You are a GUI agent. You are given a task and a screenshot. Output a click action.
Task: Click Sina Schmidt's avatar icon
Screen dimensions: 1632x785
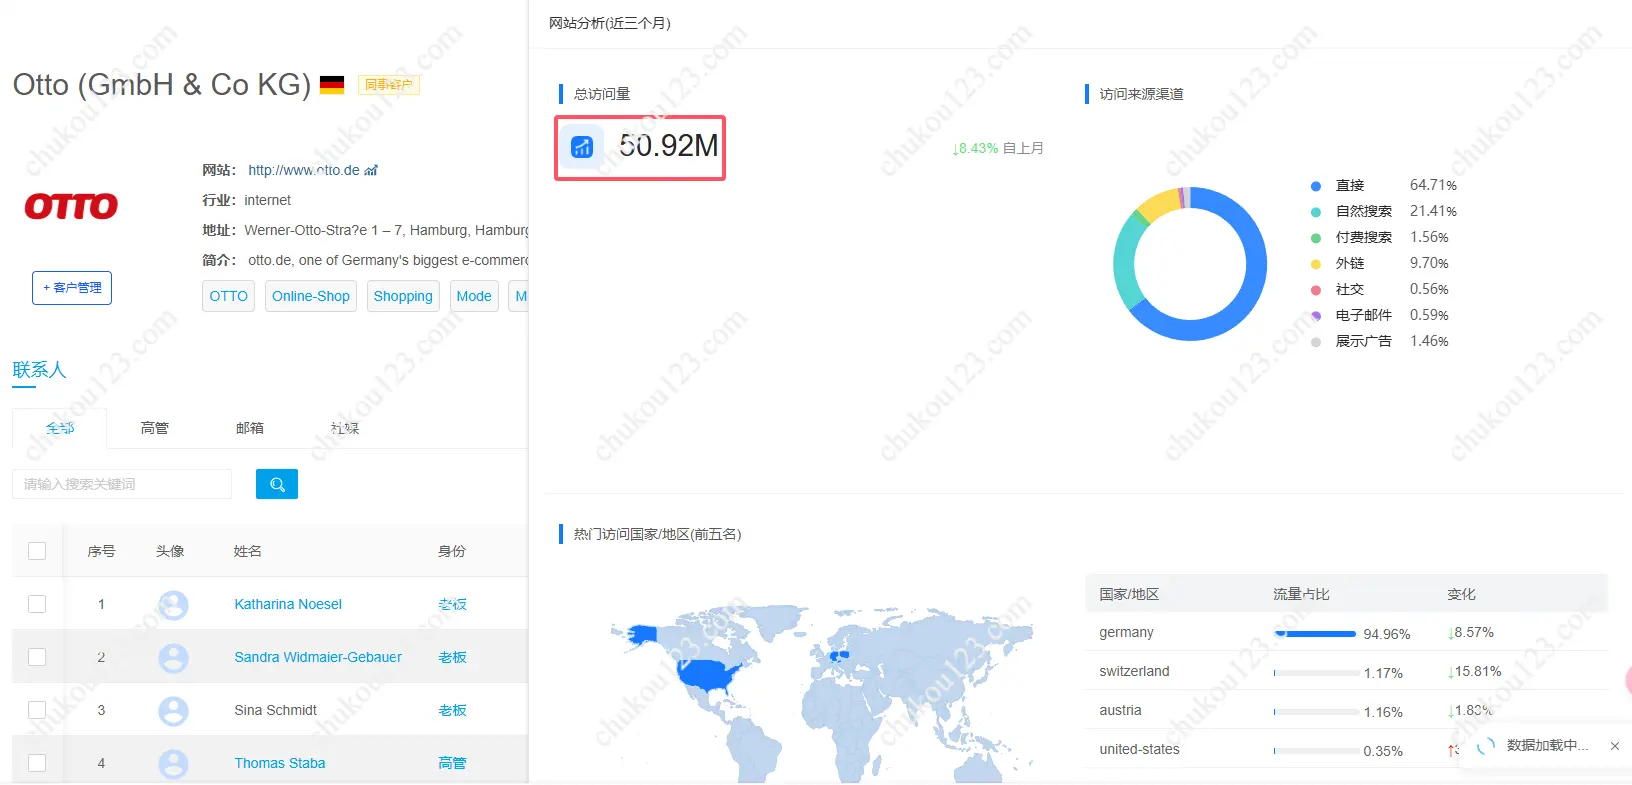click(x=173, y=711)
